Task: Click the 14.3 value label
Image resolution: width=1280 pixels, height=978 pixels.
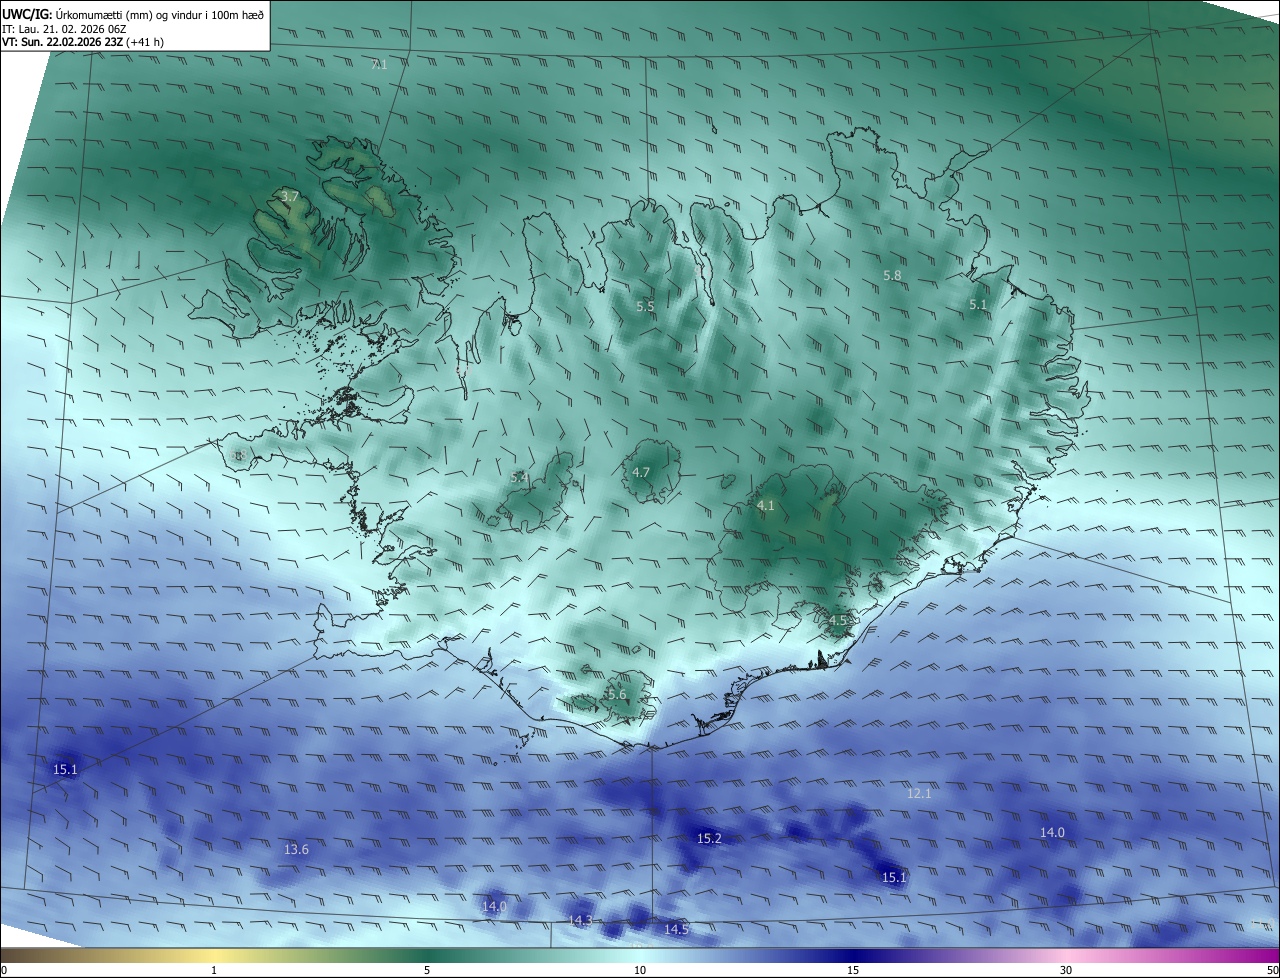Action: click(x=580, y=920)
